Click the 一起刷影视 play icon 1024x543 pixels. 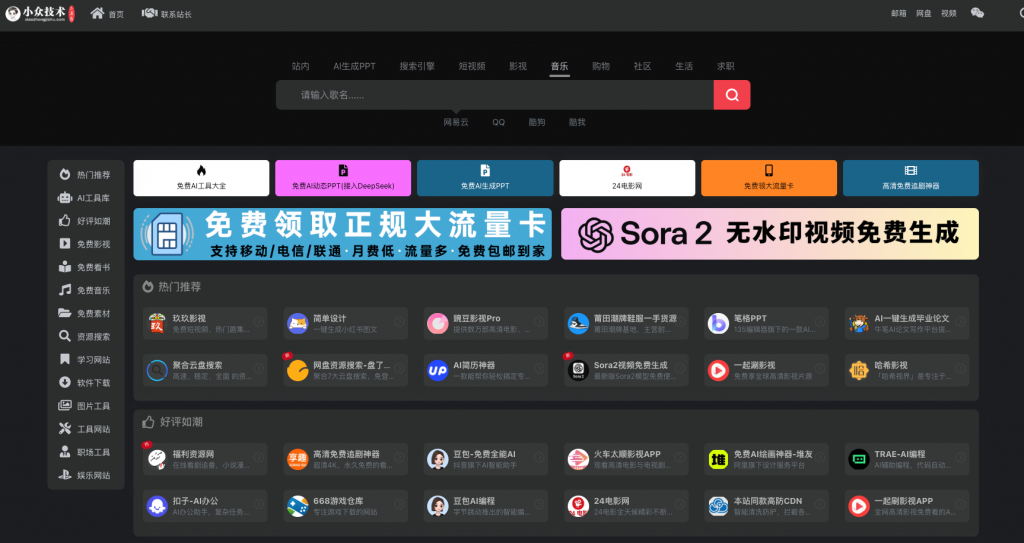click(x=718, y=371)
